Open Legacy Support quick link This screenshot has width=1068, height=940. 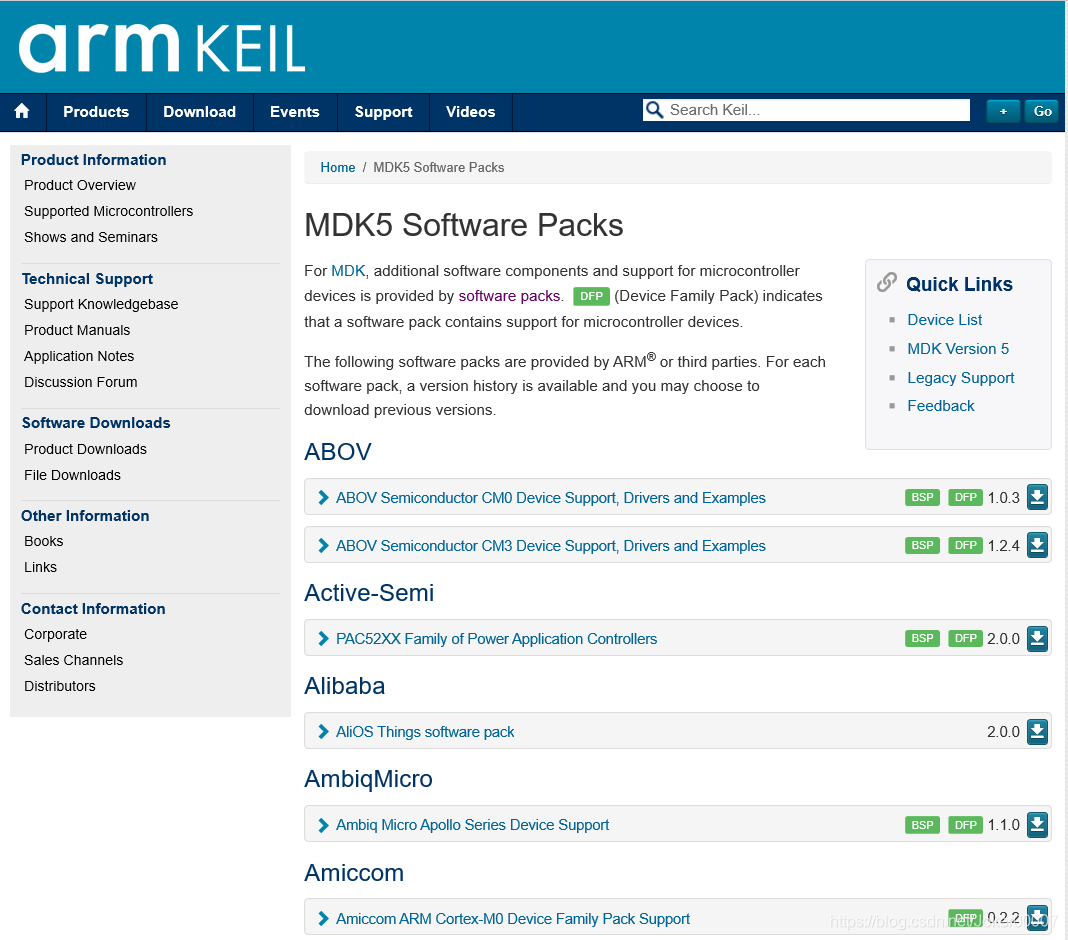pos(960,377)
